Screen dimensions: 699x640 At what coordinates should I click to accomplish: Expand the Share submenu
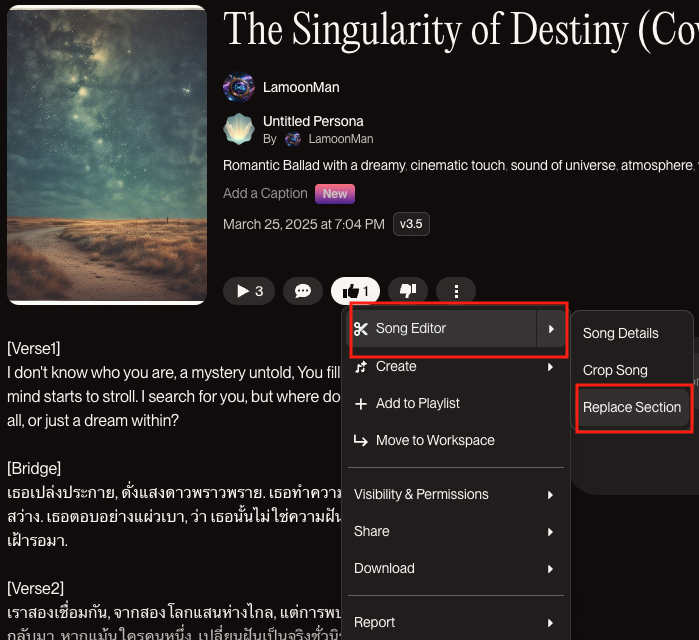pos(455,531)
